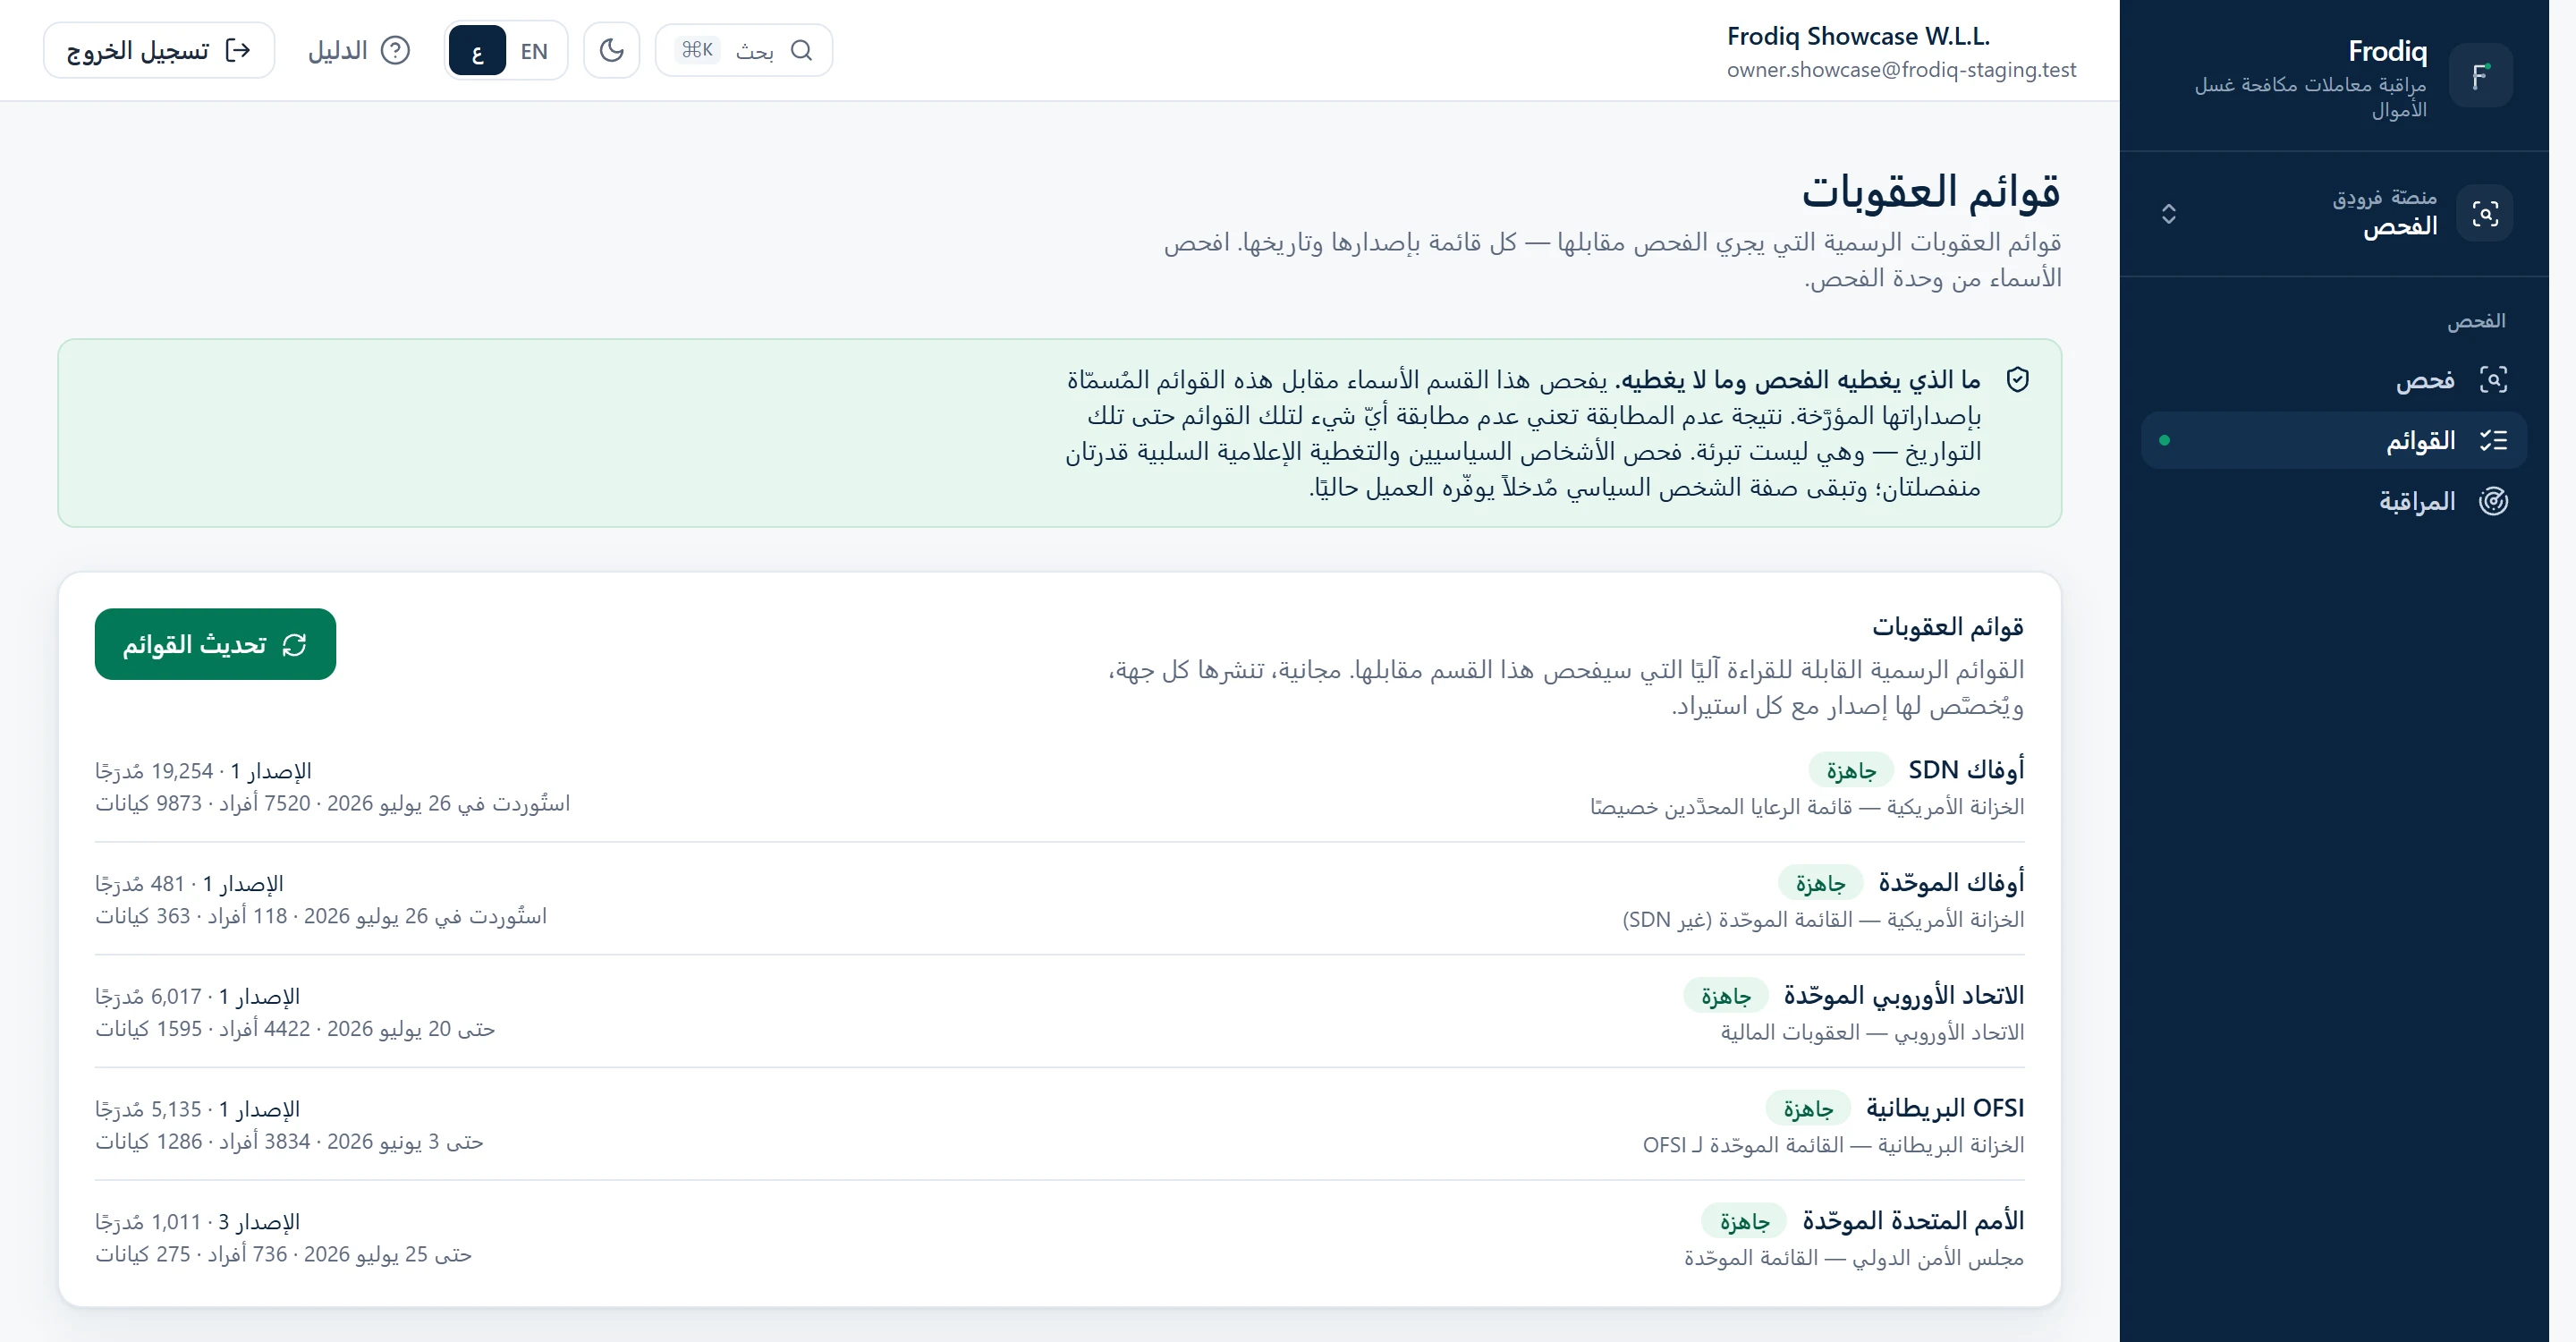Click the تحديث القوائم refresh button
This screenshot has height=1342, width=2576.
(x=215, y=644)
